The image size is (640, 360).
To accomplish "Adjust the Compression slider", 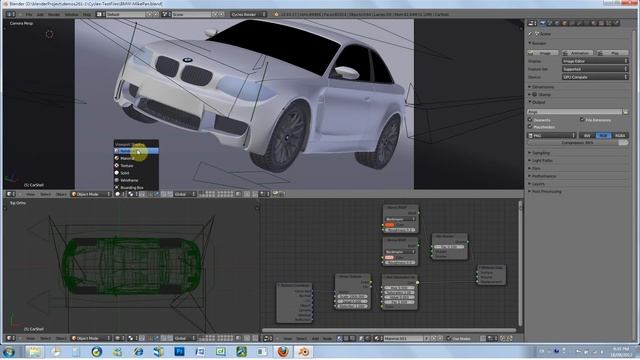I will (578, 143).
